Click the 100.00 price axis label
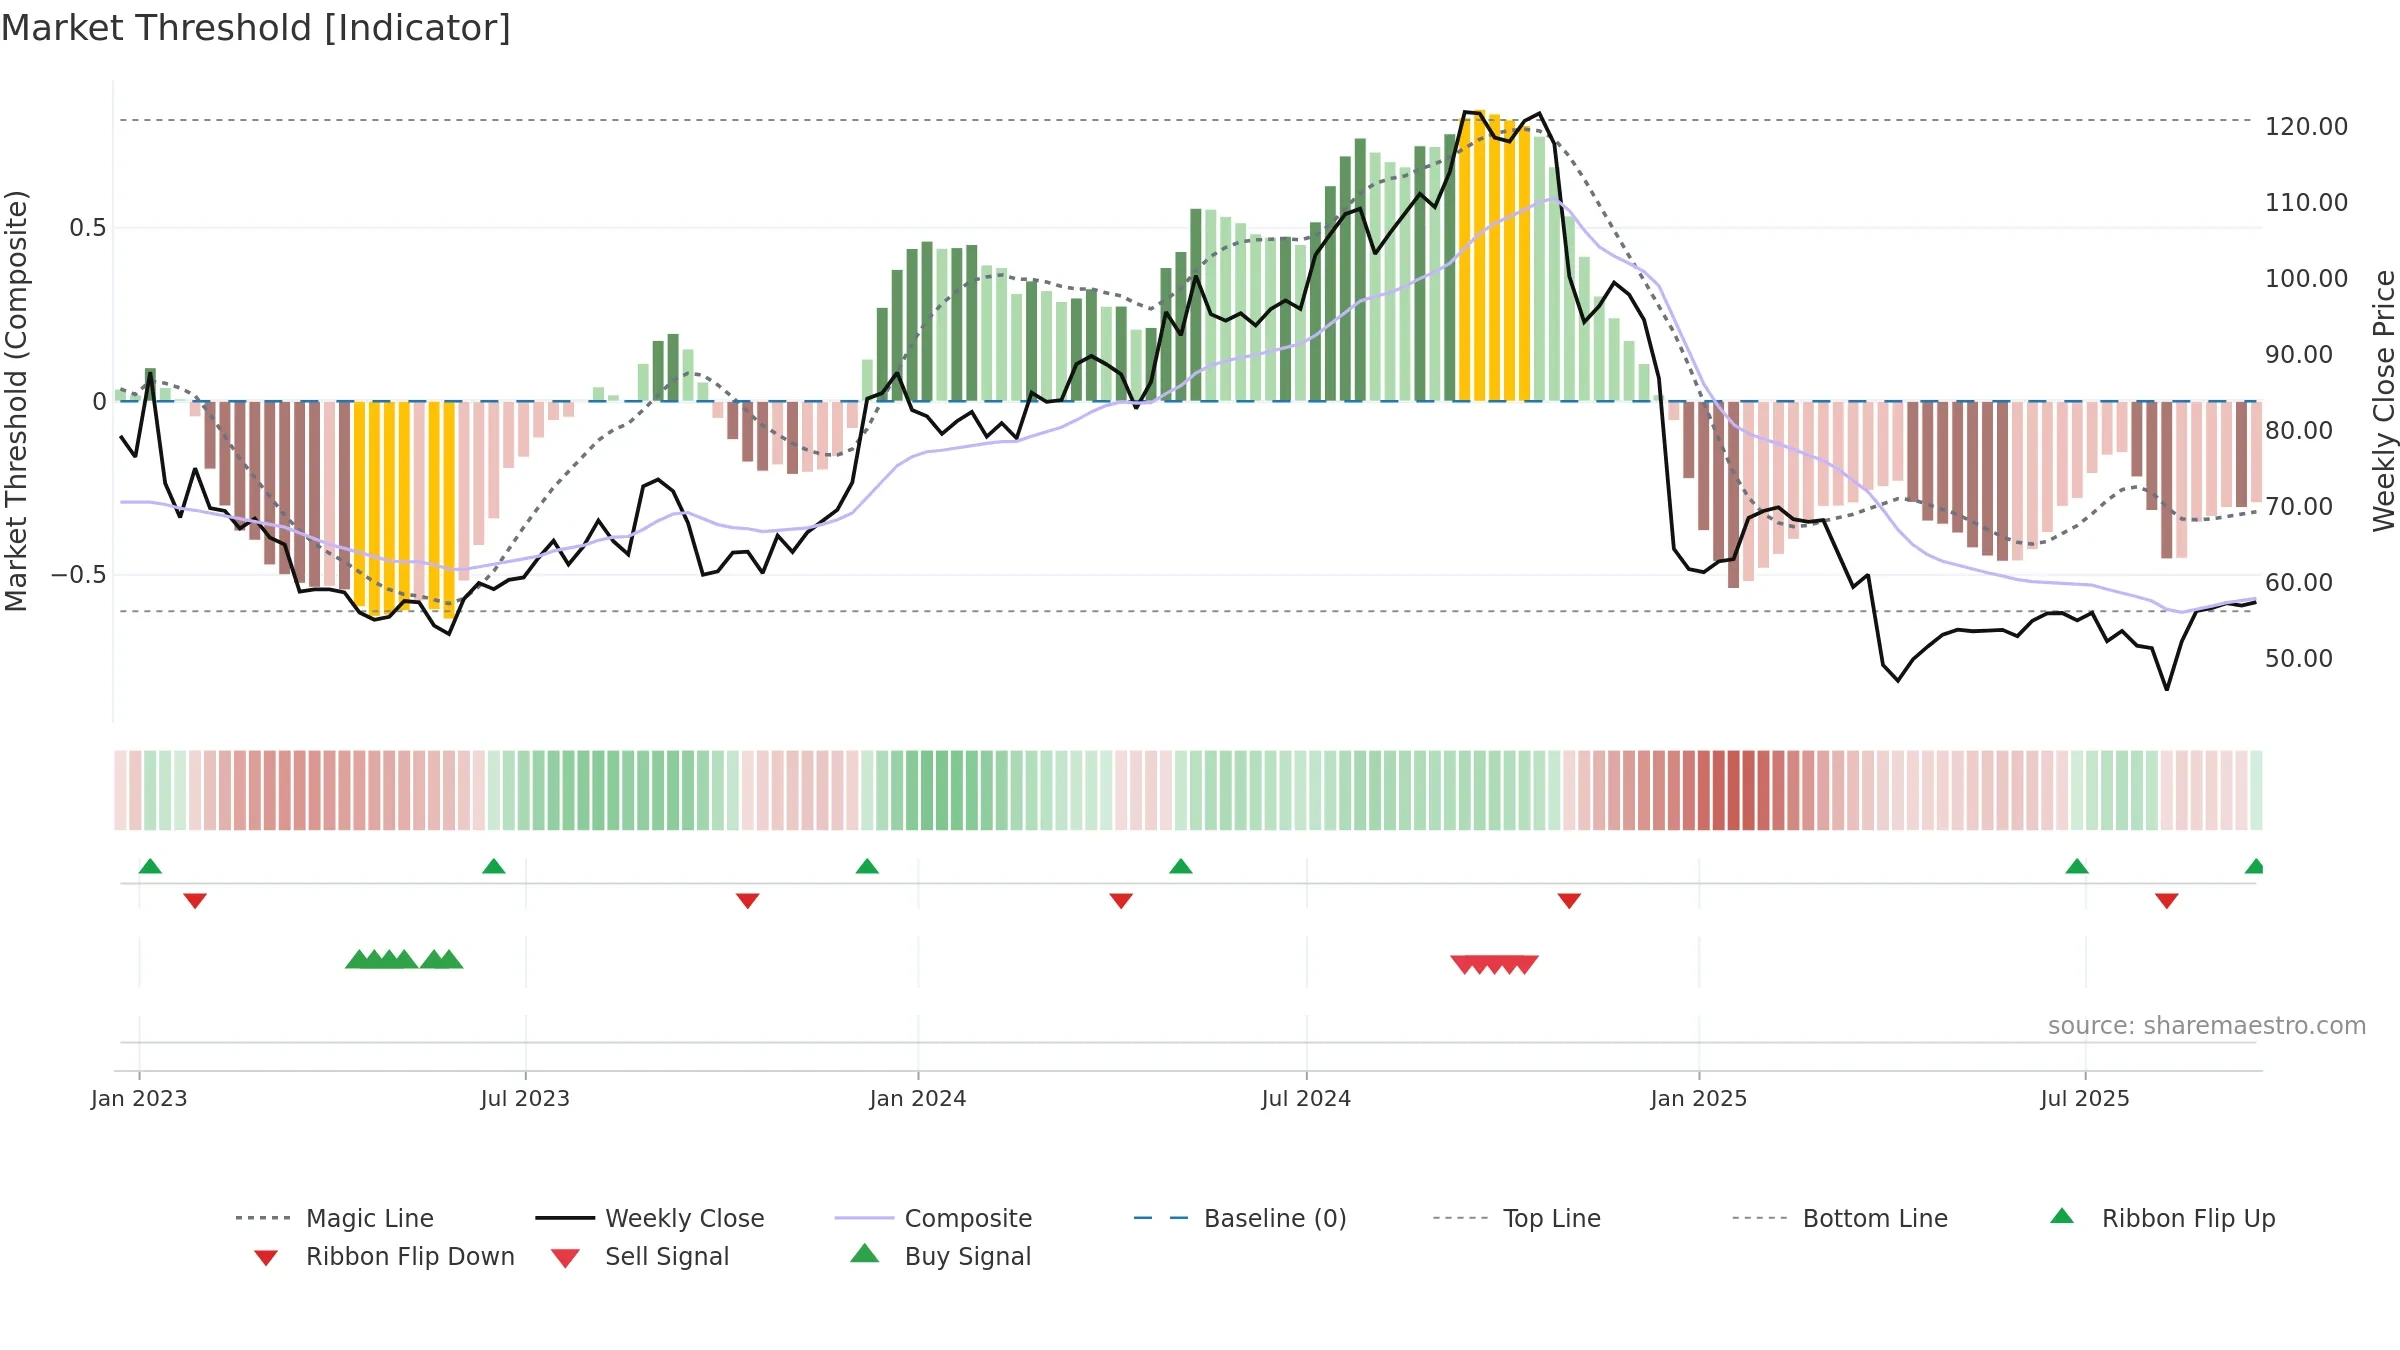This screenshot has width=2400, height=1350. [2306, 279]
